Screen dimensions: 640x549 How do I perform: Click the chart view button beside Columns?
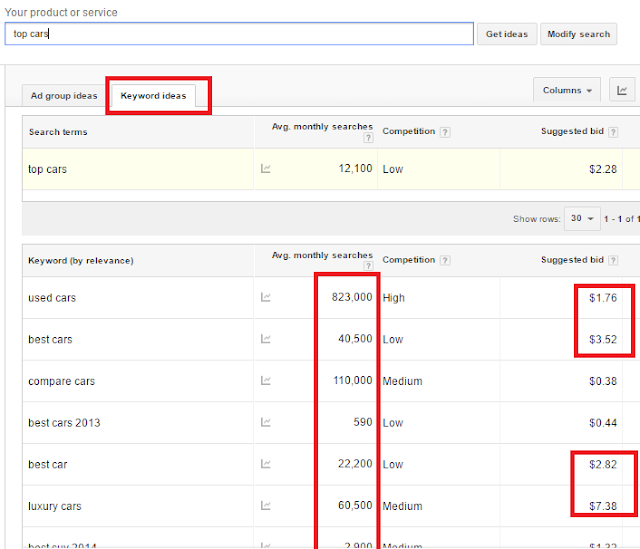[622, 90]
